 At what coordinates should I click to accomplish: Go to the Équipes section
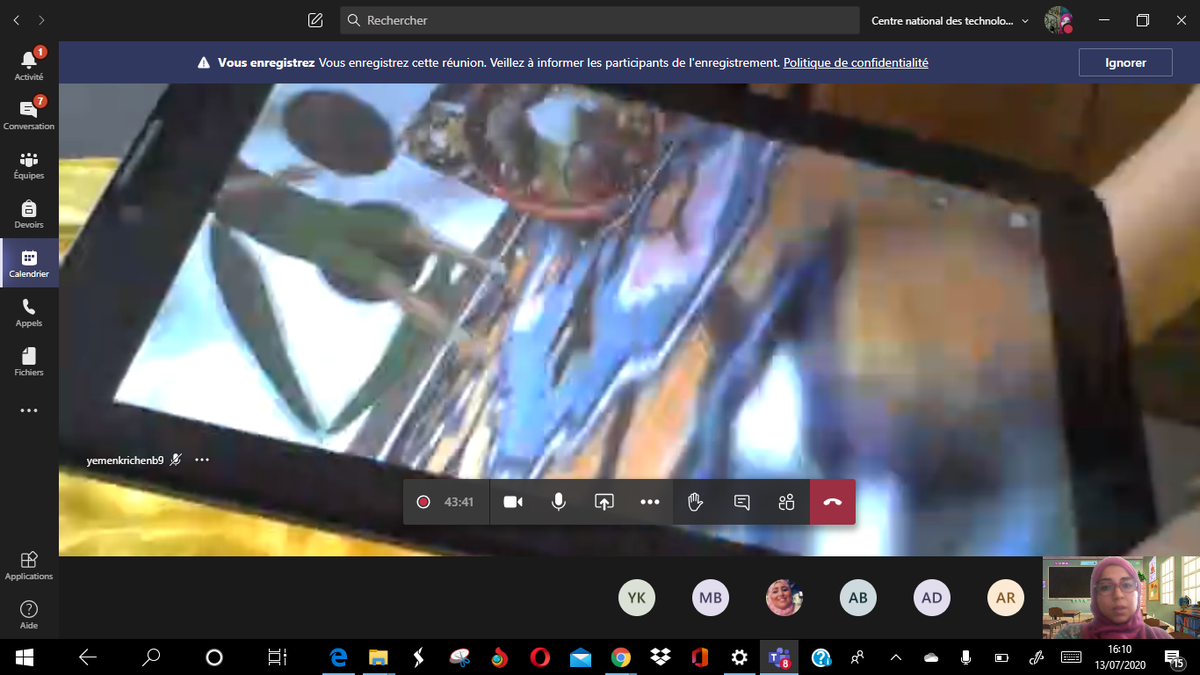pyautogui.click(x=29, y=163)
